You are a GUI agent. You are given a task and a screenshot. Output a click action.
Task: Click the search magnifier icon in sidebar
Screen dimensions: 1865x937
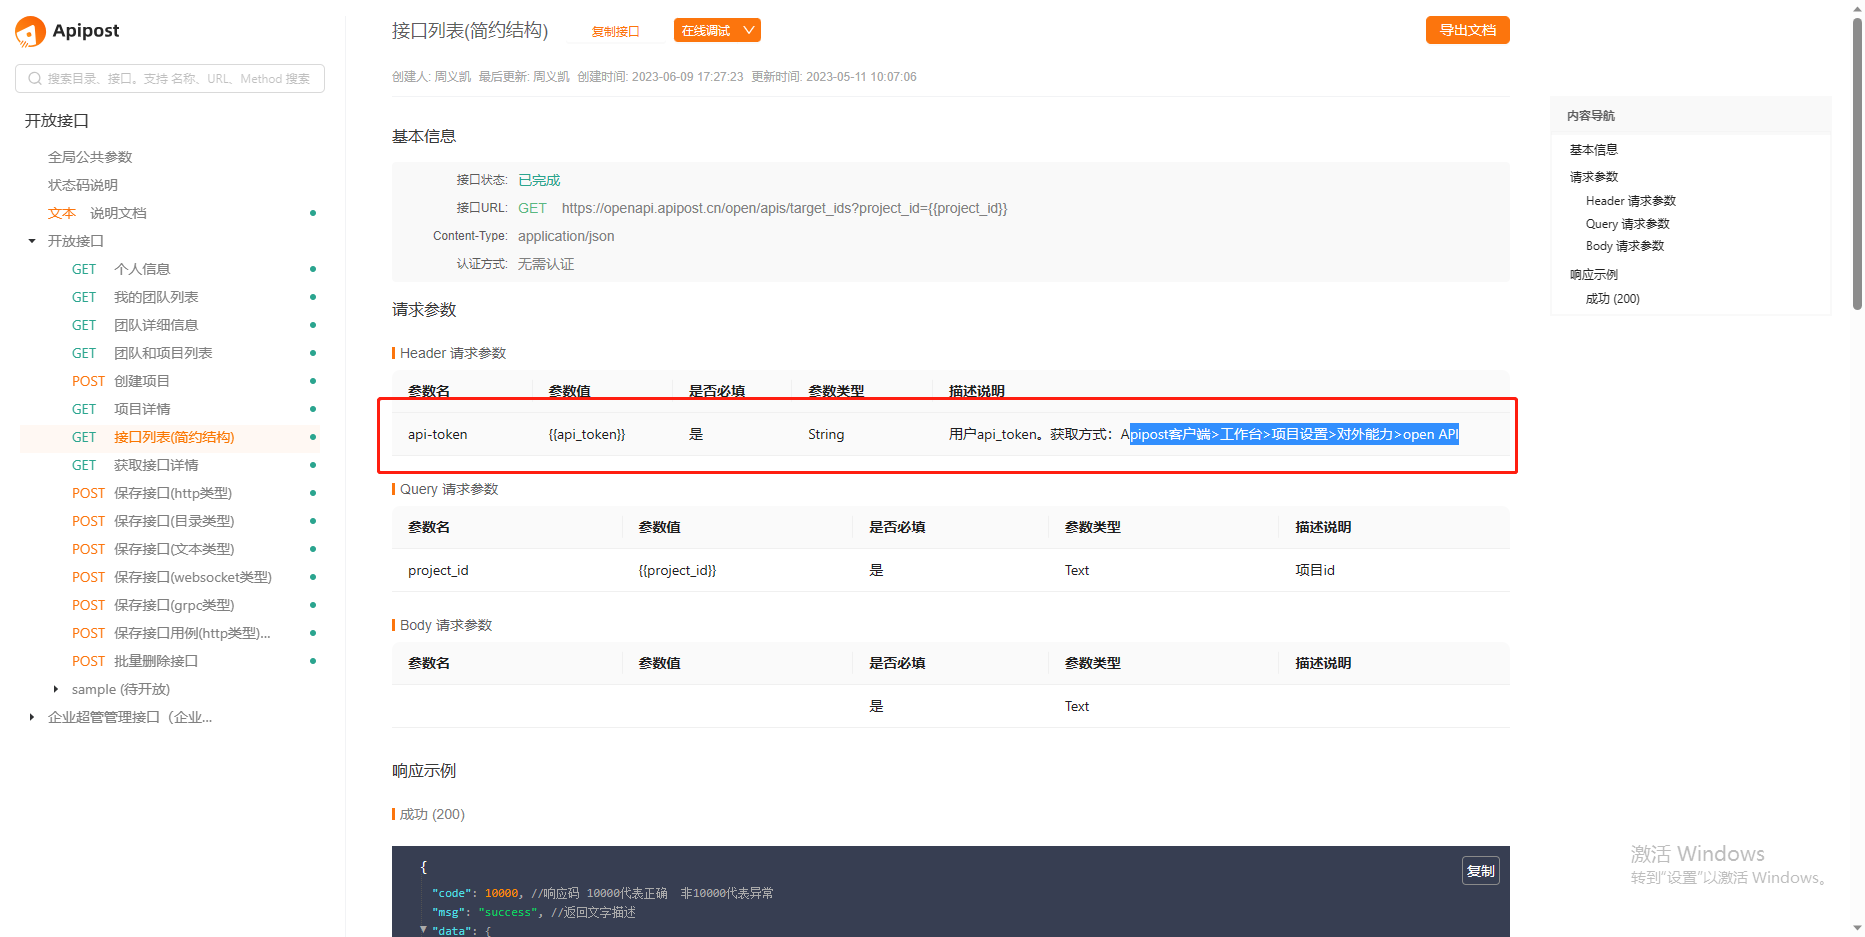point(35,79)
